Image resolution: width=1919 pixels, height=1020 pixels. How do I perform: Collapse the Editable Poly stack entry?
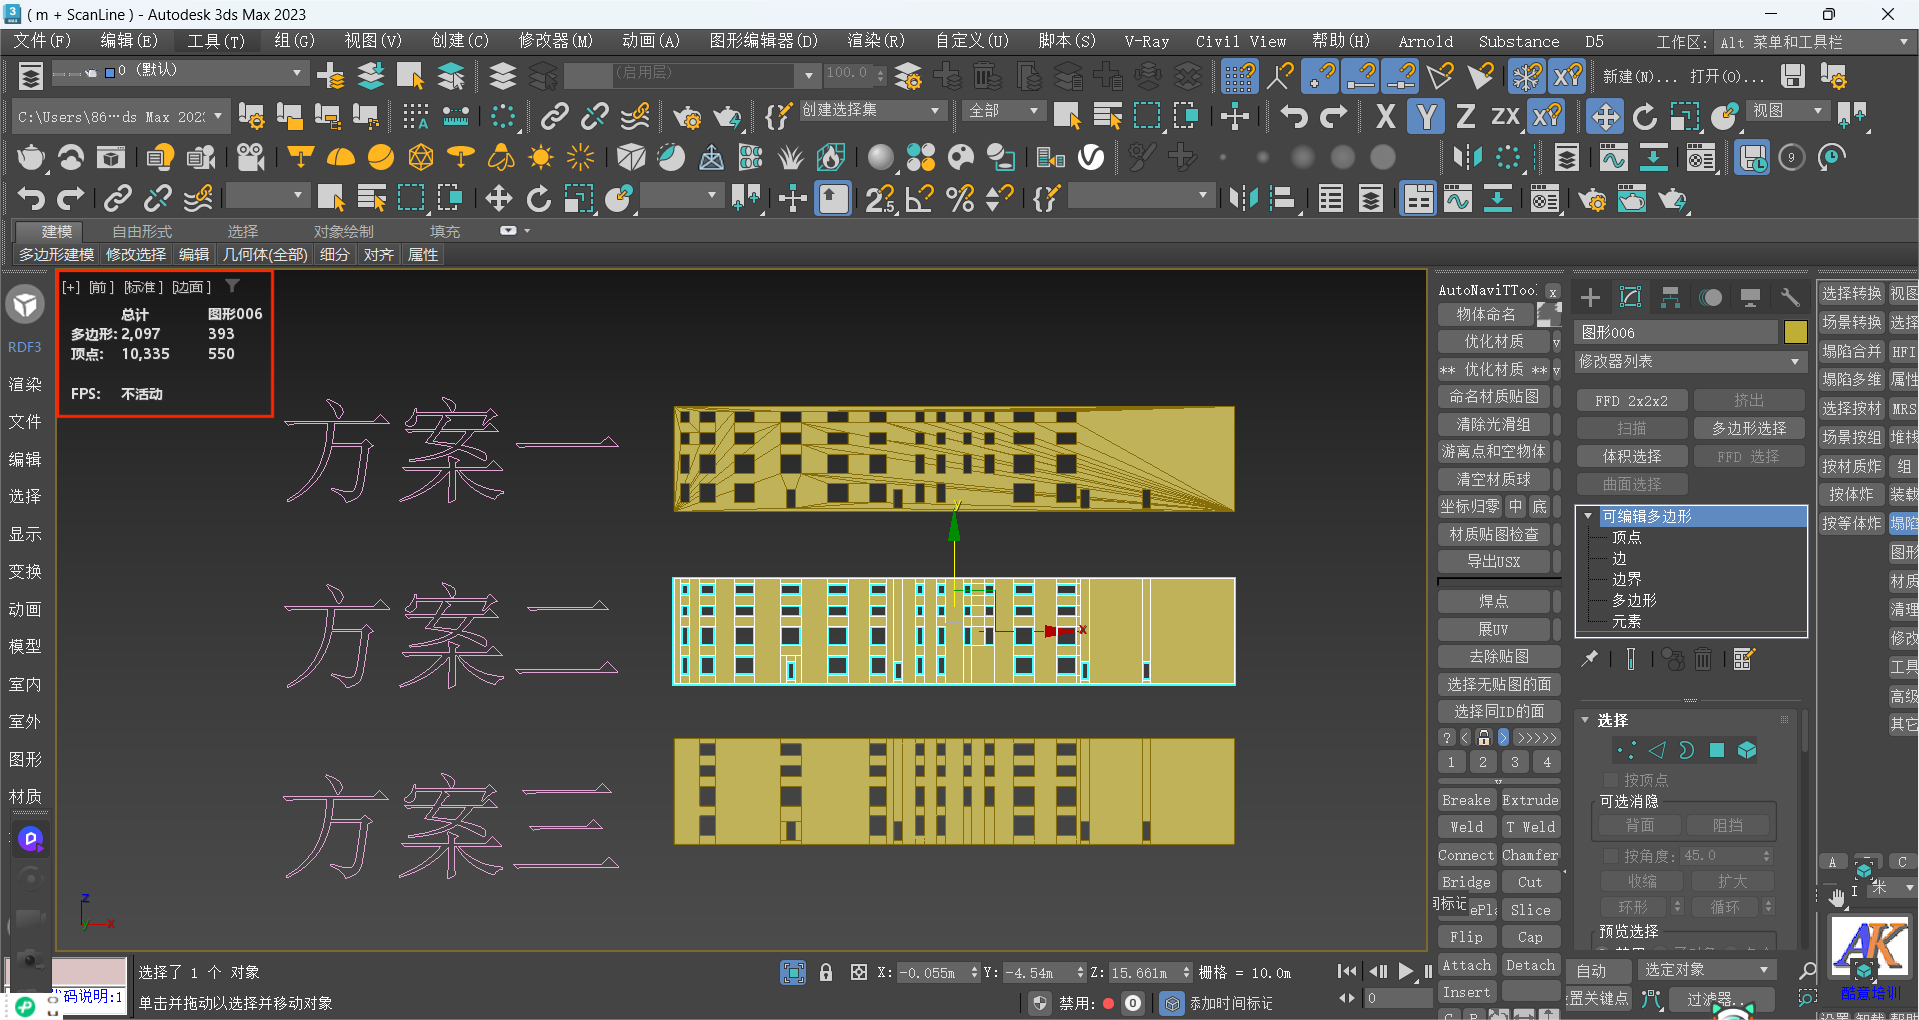pos(1588,516)
